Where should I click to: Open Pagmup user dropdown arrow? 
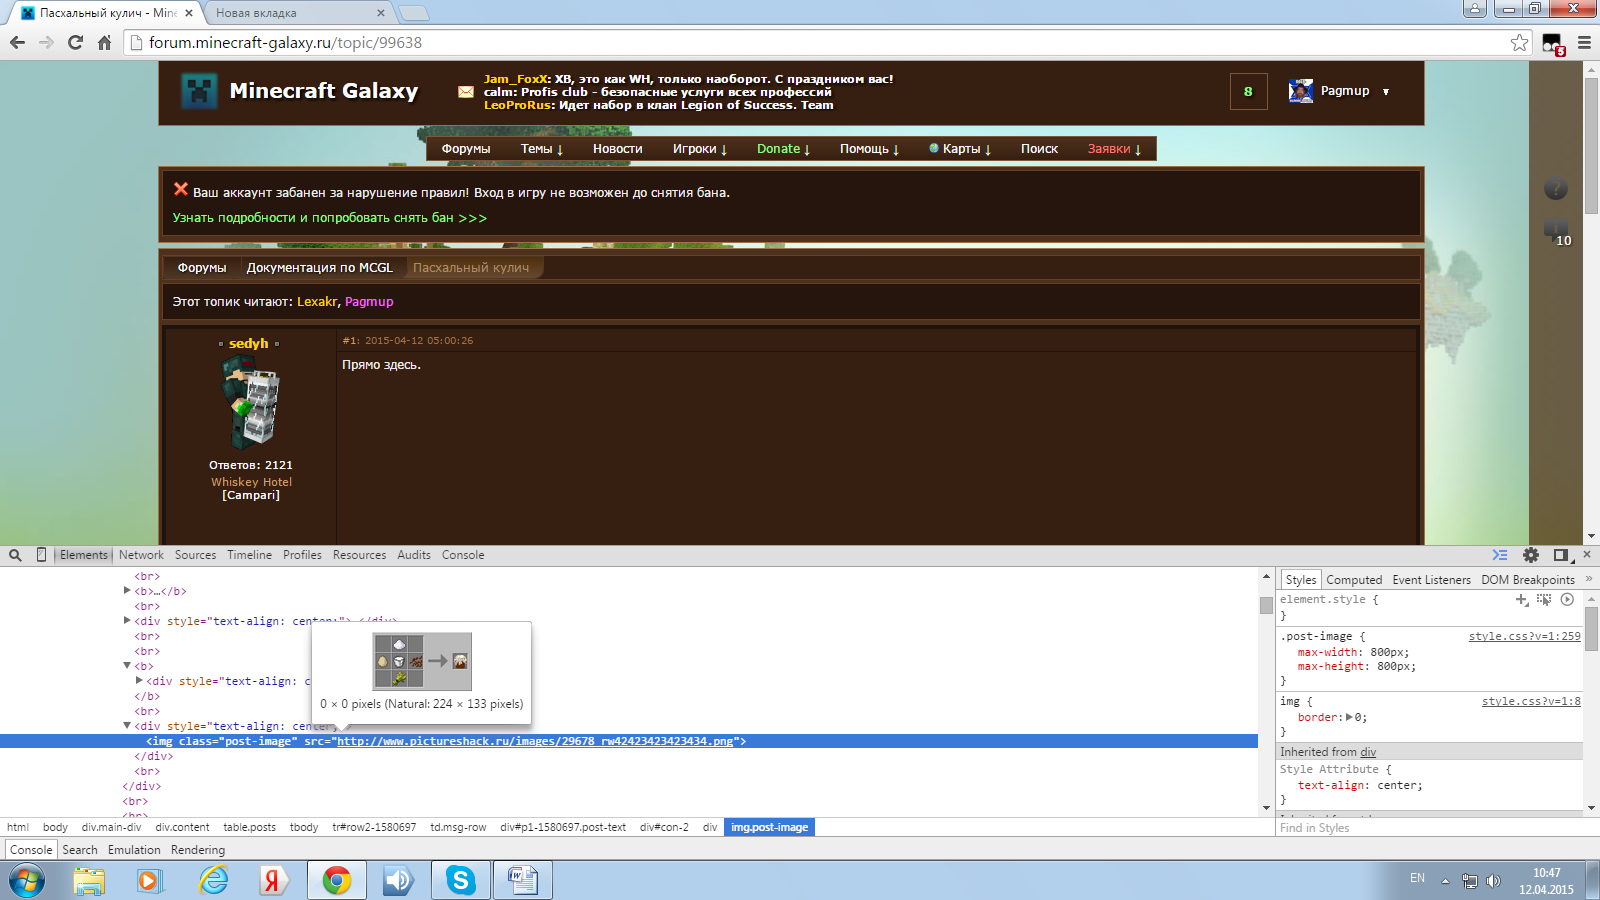click(x=1386, y=92)
